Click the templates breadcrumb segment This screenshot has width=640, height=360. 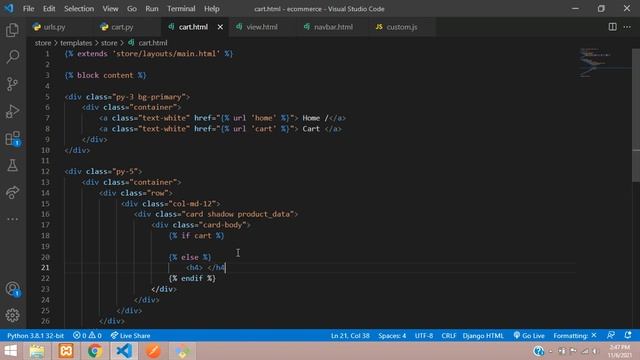(x=76, y=43)
